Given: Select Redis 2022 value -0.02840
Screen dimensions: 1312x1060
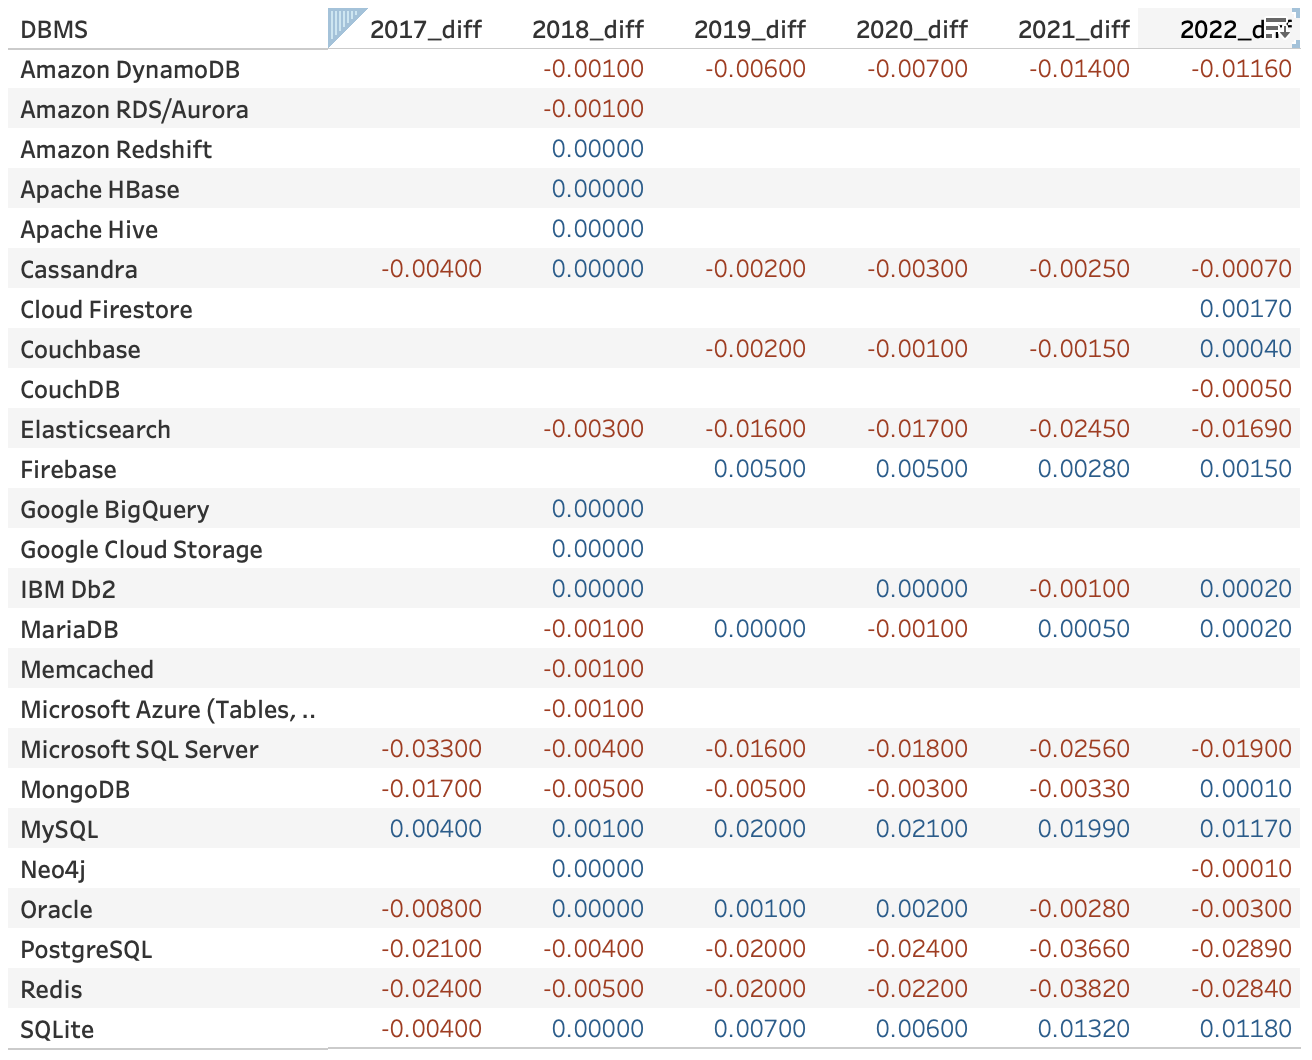Looking at the screenshot, I should 1241,989.
